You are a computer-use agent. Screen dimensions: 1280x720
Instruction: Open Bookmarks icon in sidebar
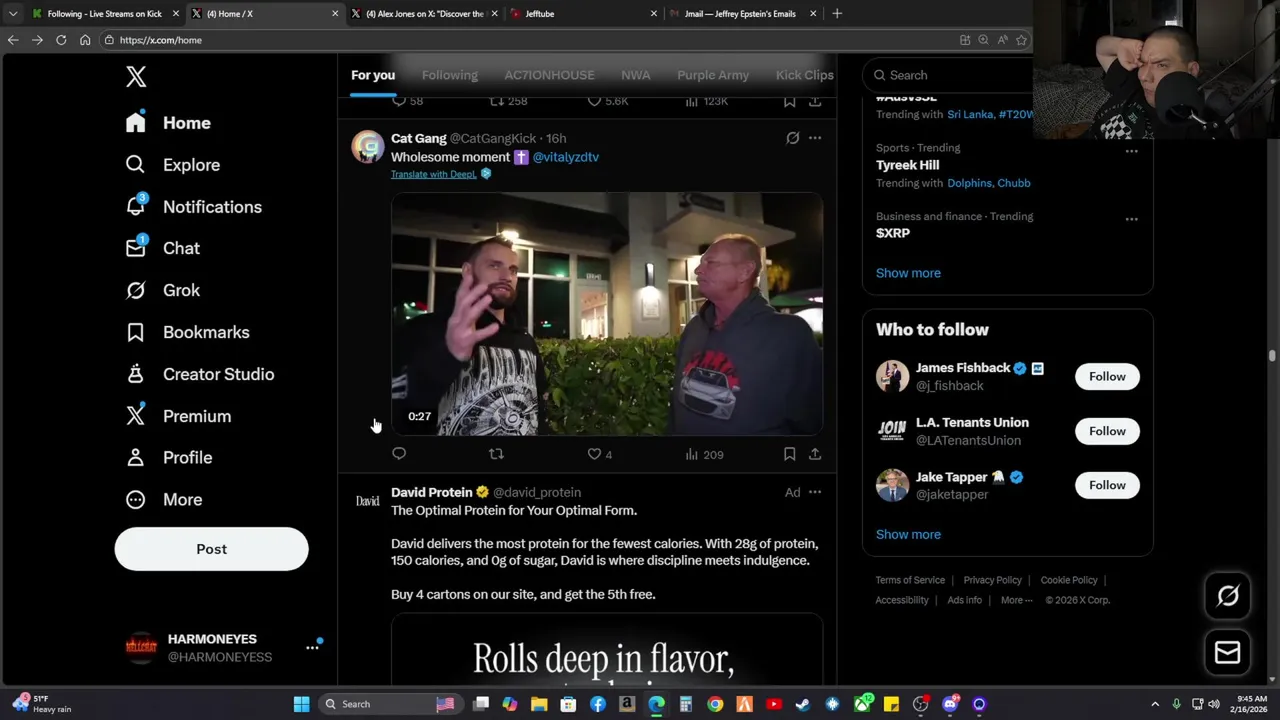tap(136, 332)
